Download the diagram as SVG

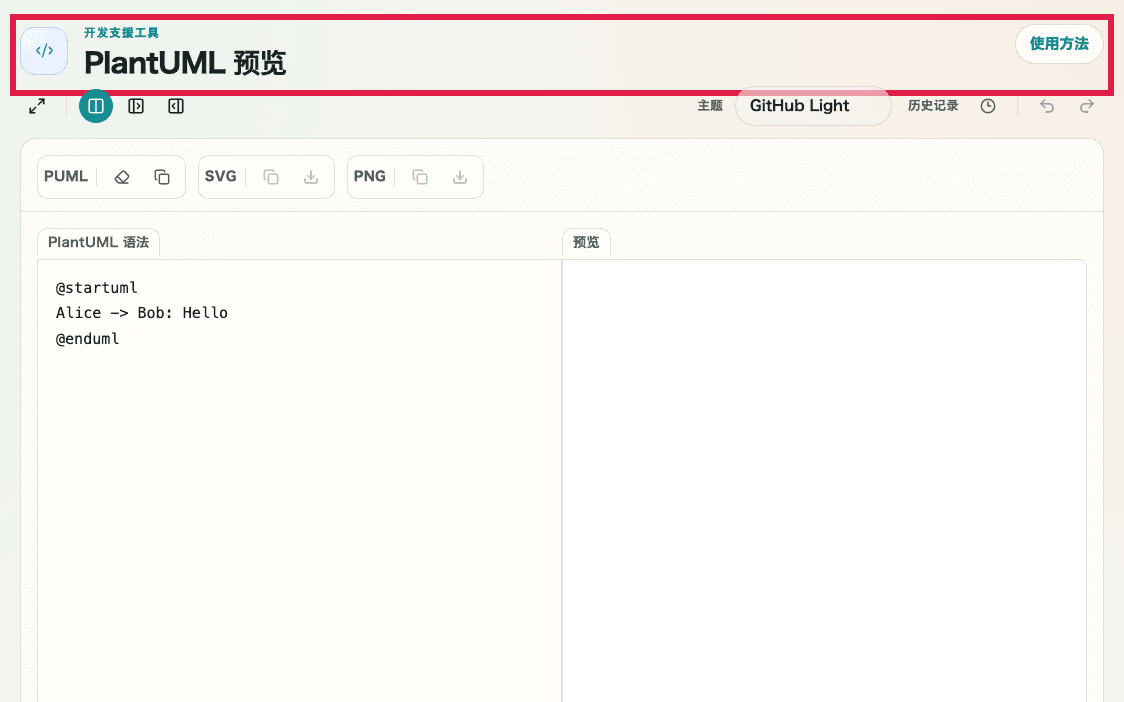[312, 176]
